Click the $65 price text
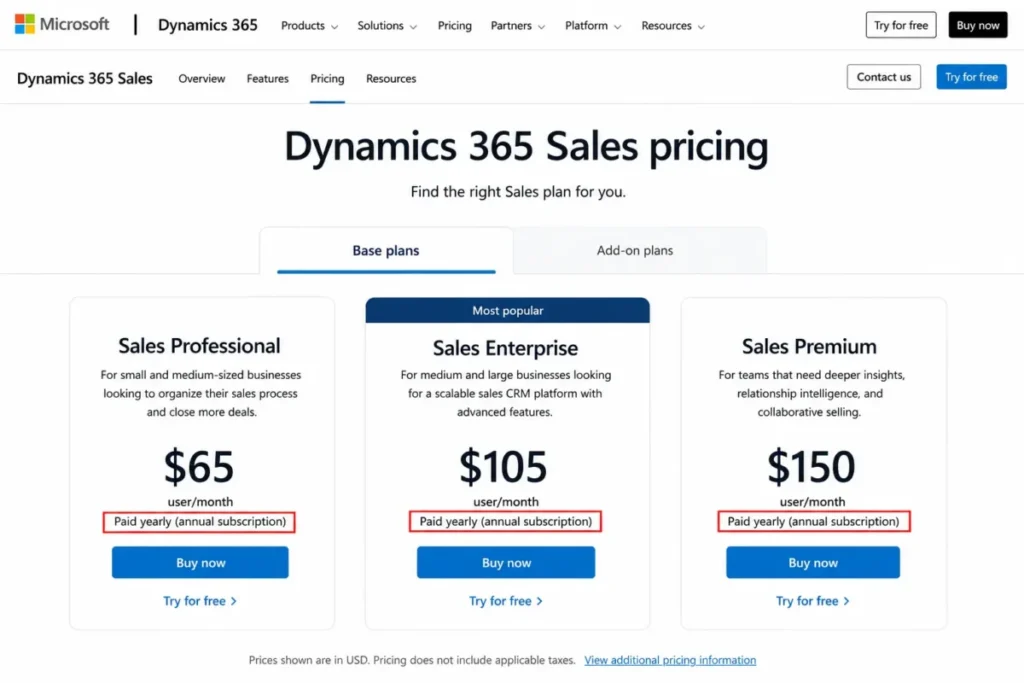This screenshot has width=1024, height=683. coord(199,466)
